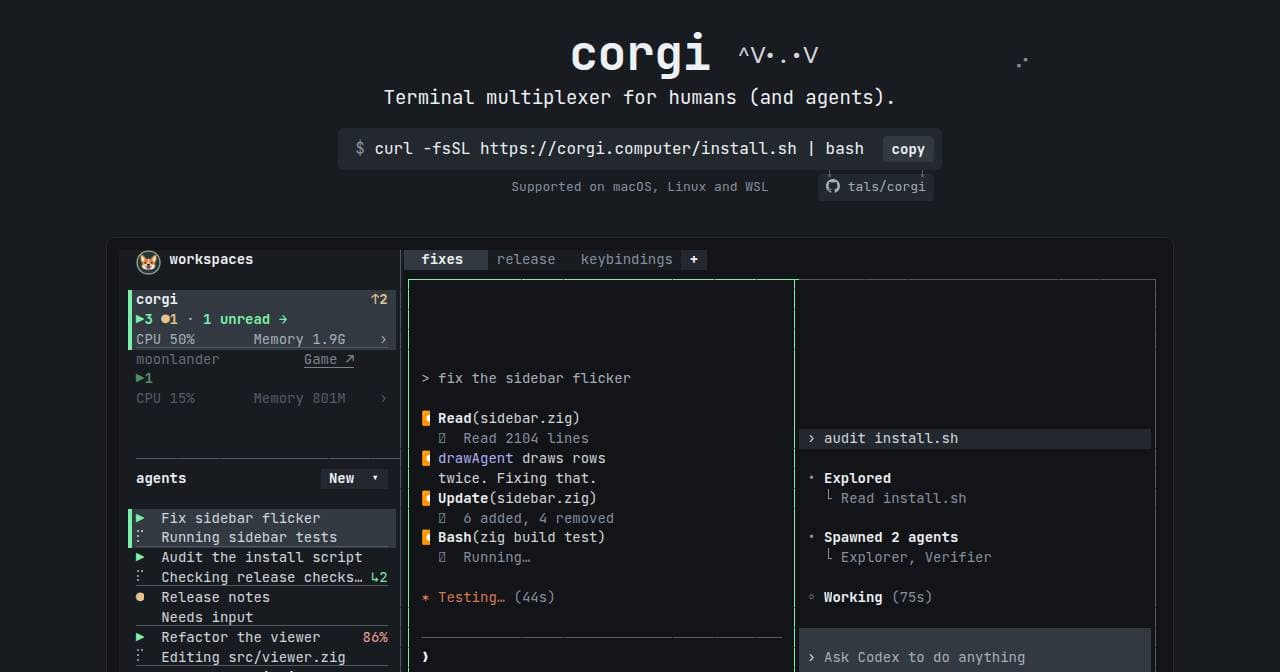The height and width of the screenshot is (672, 1280).
Task: Add a new tab with plus
Action: tap(694, 259)
